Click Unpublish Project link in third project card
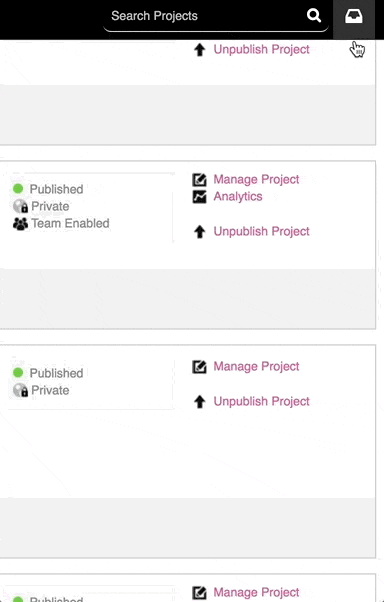The height and width of the screenshot is (602, 384). click(x=262, y=401)
